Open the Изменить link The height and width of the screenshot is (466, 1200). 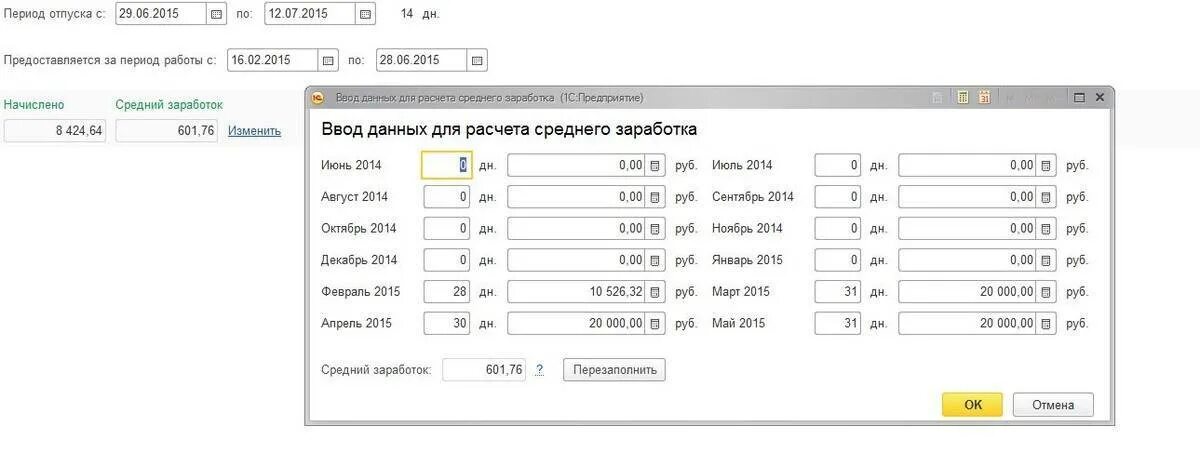tap(254, 131)
